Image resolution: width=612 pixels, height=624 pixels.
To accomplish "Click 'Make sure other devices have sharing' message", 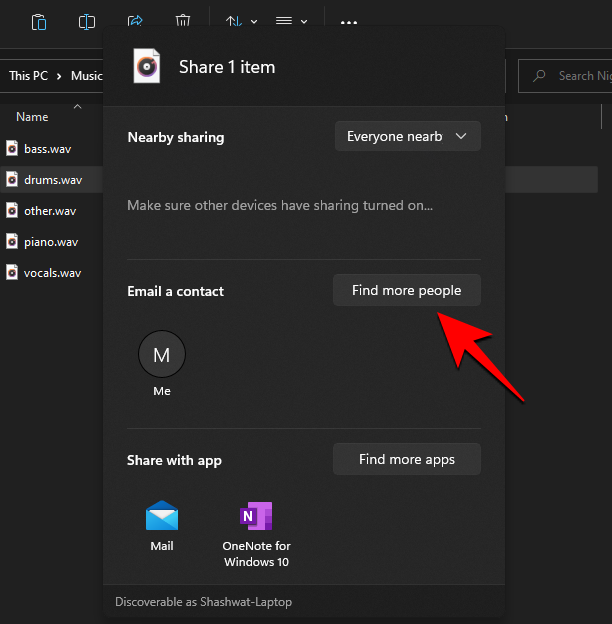I will [280, 205].
